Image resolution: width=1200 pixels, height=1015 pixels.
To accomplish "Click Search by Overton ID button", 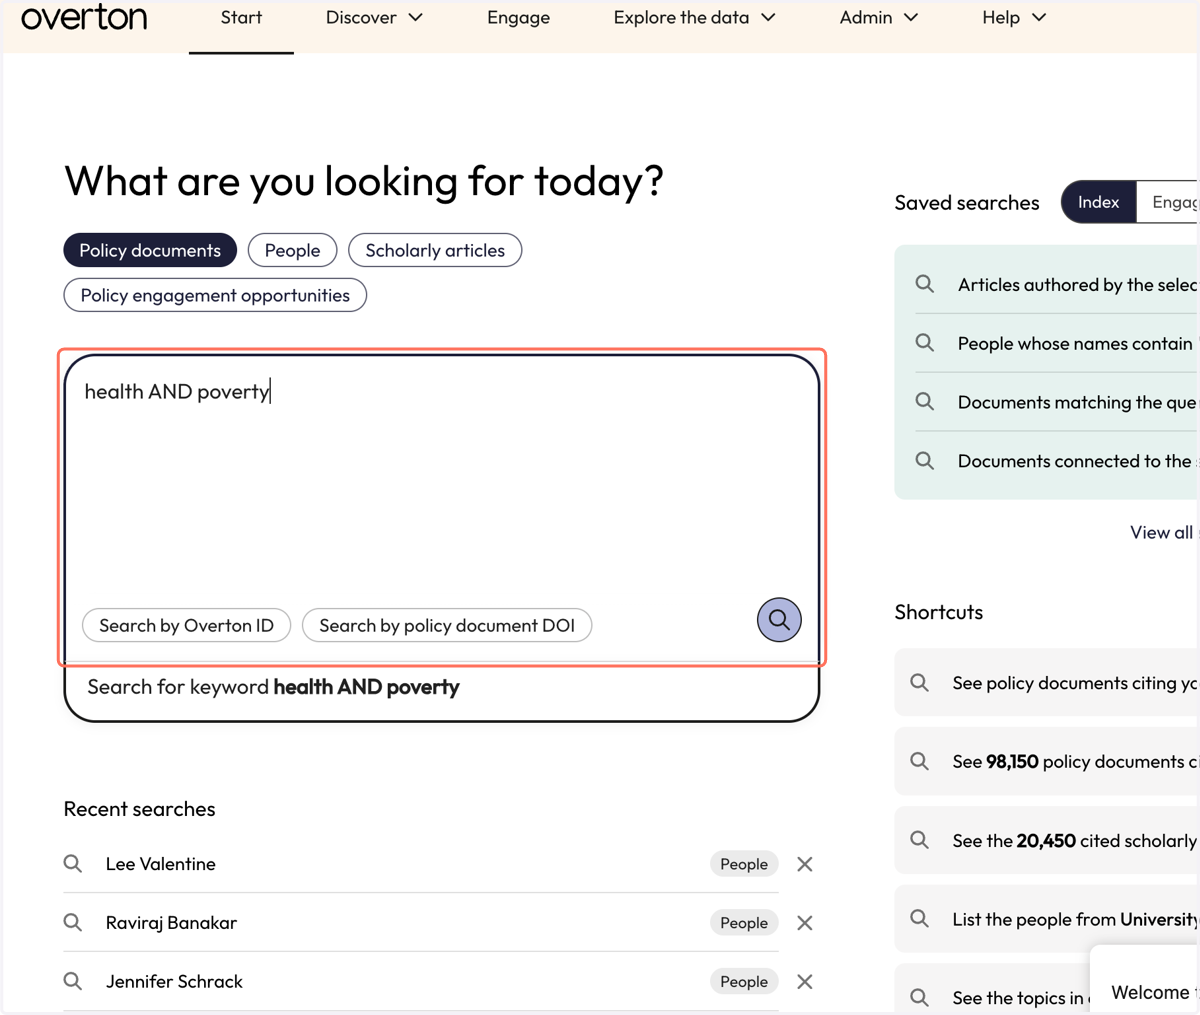I will (186, 625).
